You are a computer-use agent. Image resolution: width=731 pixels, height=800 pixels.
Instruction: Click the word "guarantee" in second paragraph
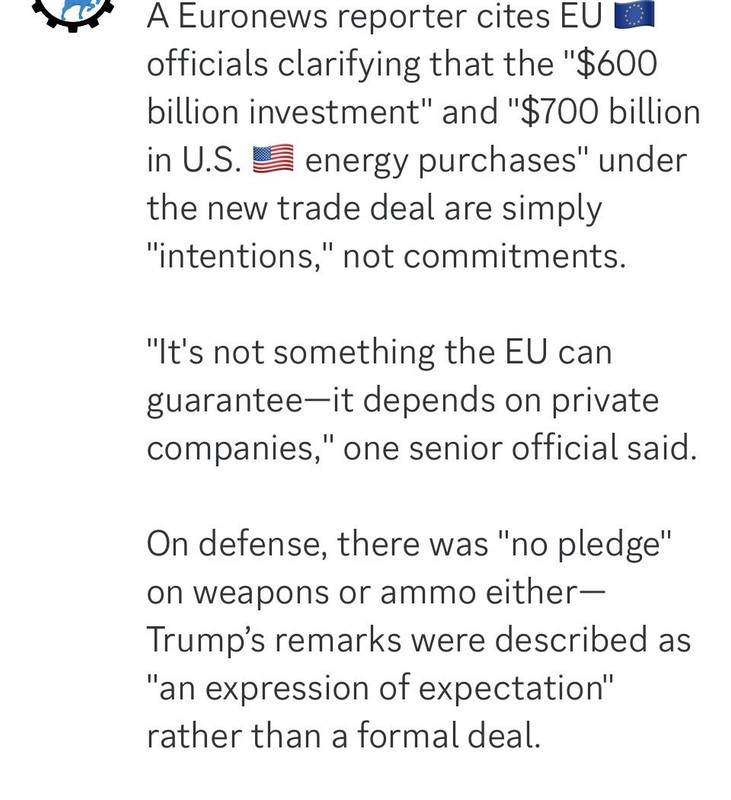(x=225, y=401)
